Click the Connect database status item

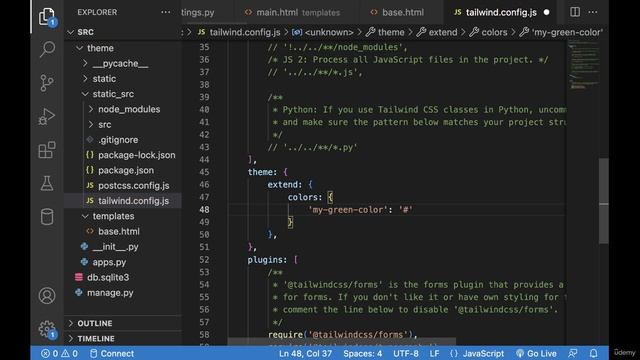[111, 353]
